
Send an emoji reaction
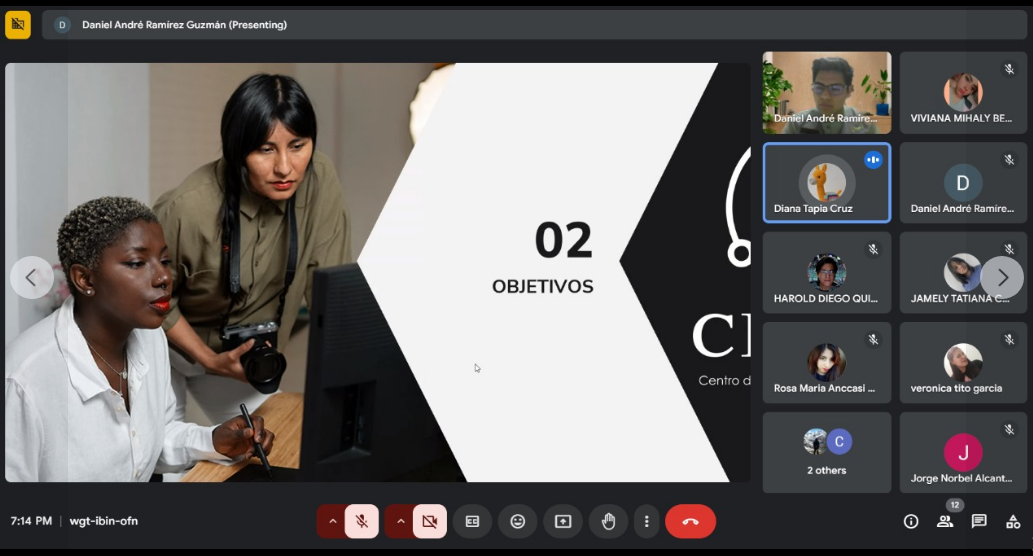pos(517,521)
